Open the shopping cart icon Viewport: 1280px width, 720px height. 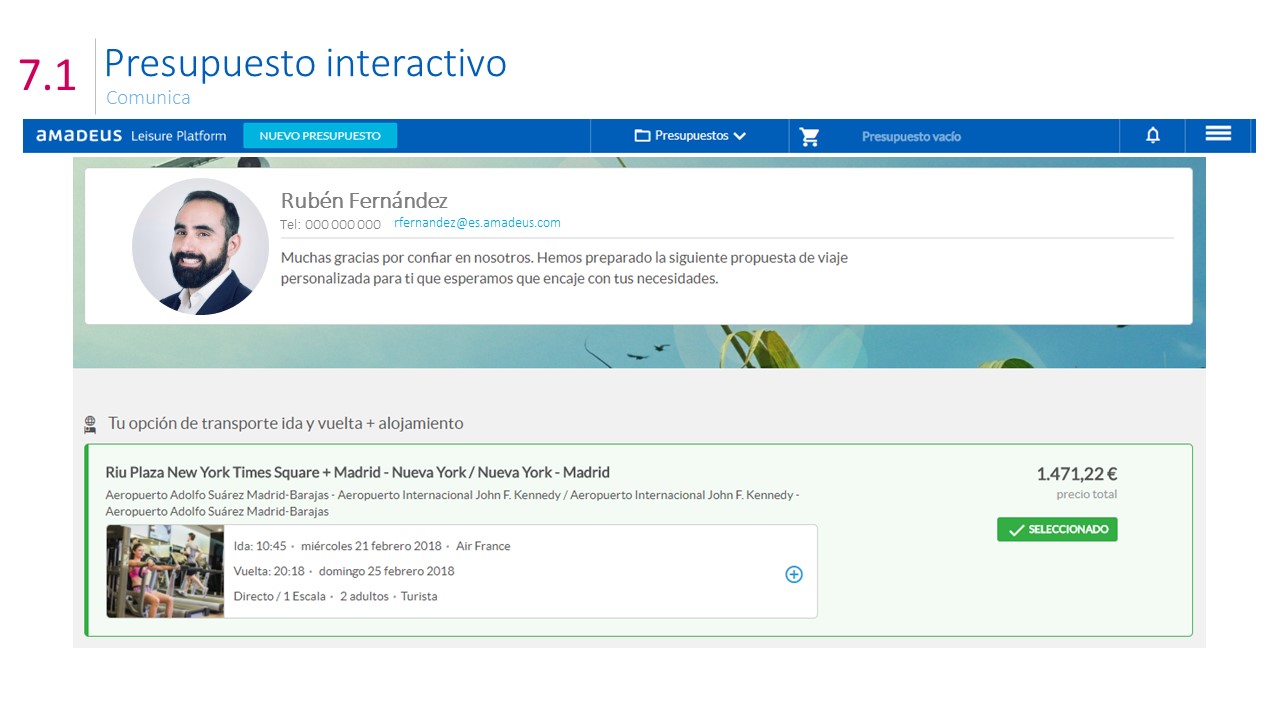(810, 137)
